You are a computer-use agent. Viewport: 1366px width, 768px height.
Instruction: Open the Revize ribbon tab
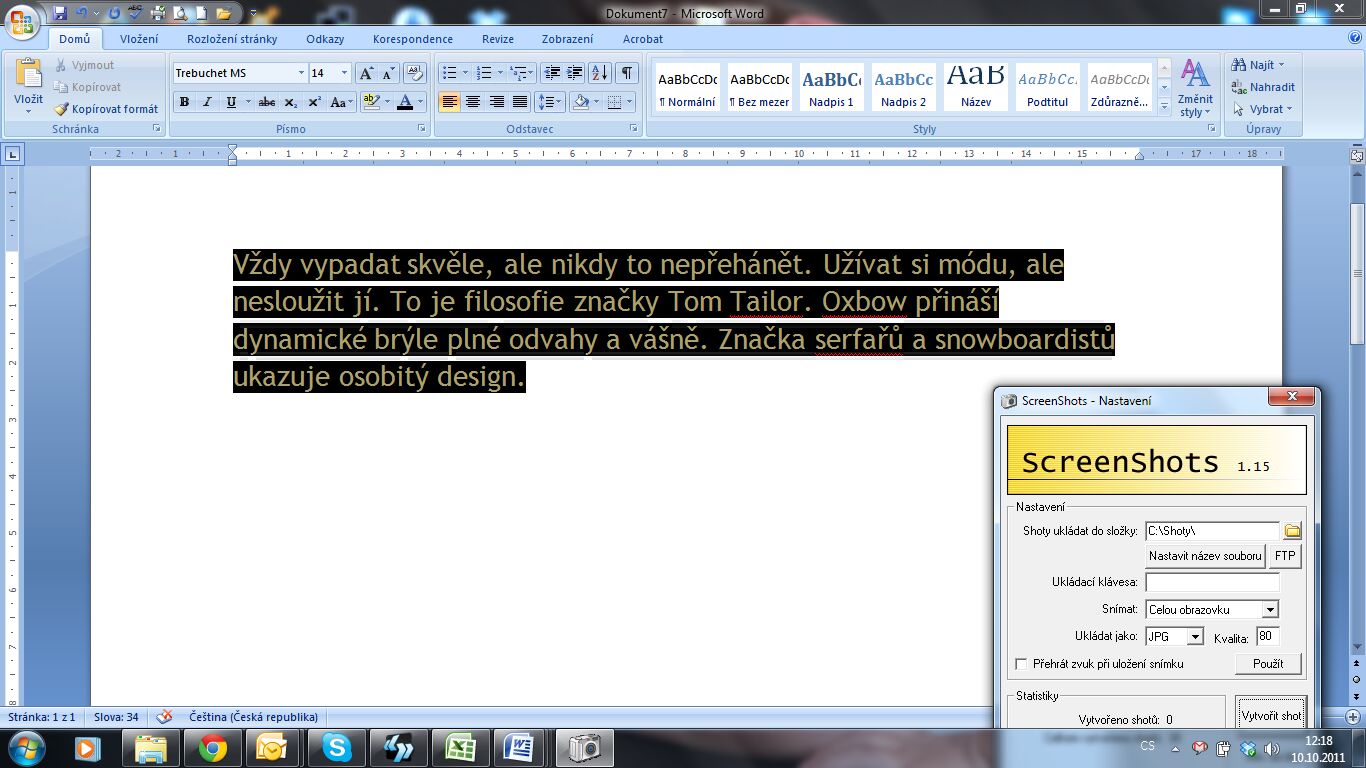(497, 39)
